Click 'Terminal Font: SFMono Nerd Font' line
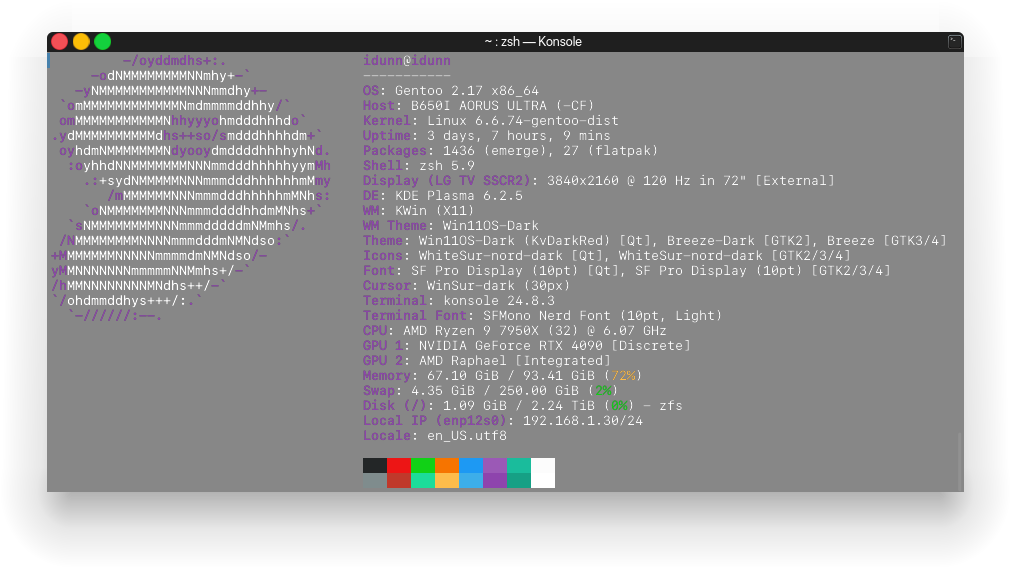The width and height of the screenshot is (1011, 568). [542, 315]
